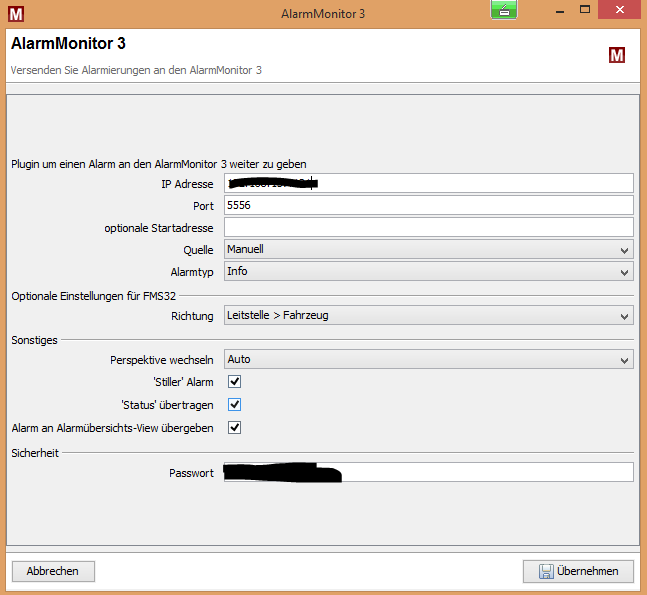
Task: Expand the Perspektive wechseln dropdown
Action: tap(428, 359)
